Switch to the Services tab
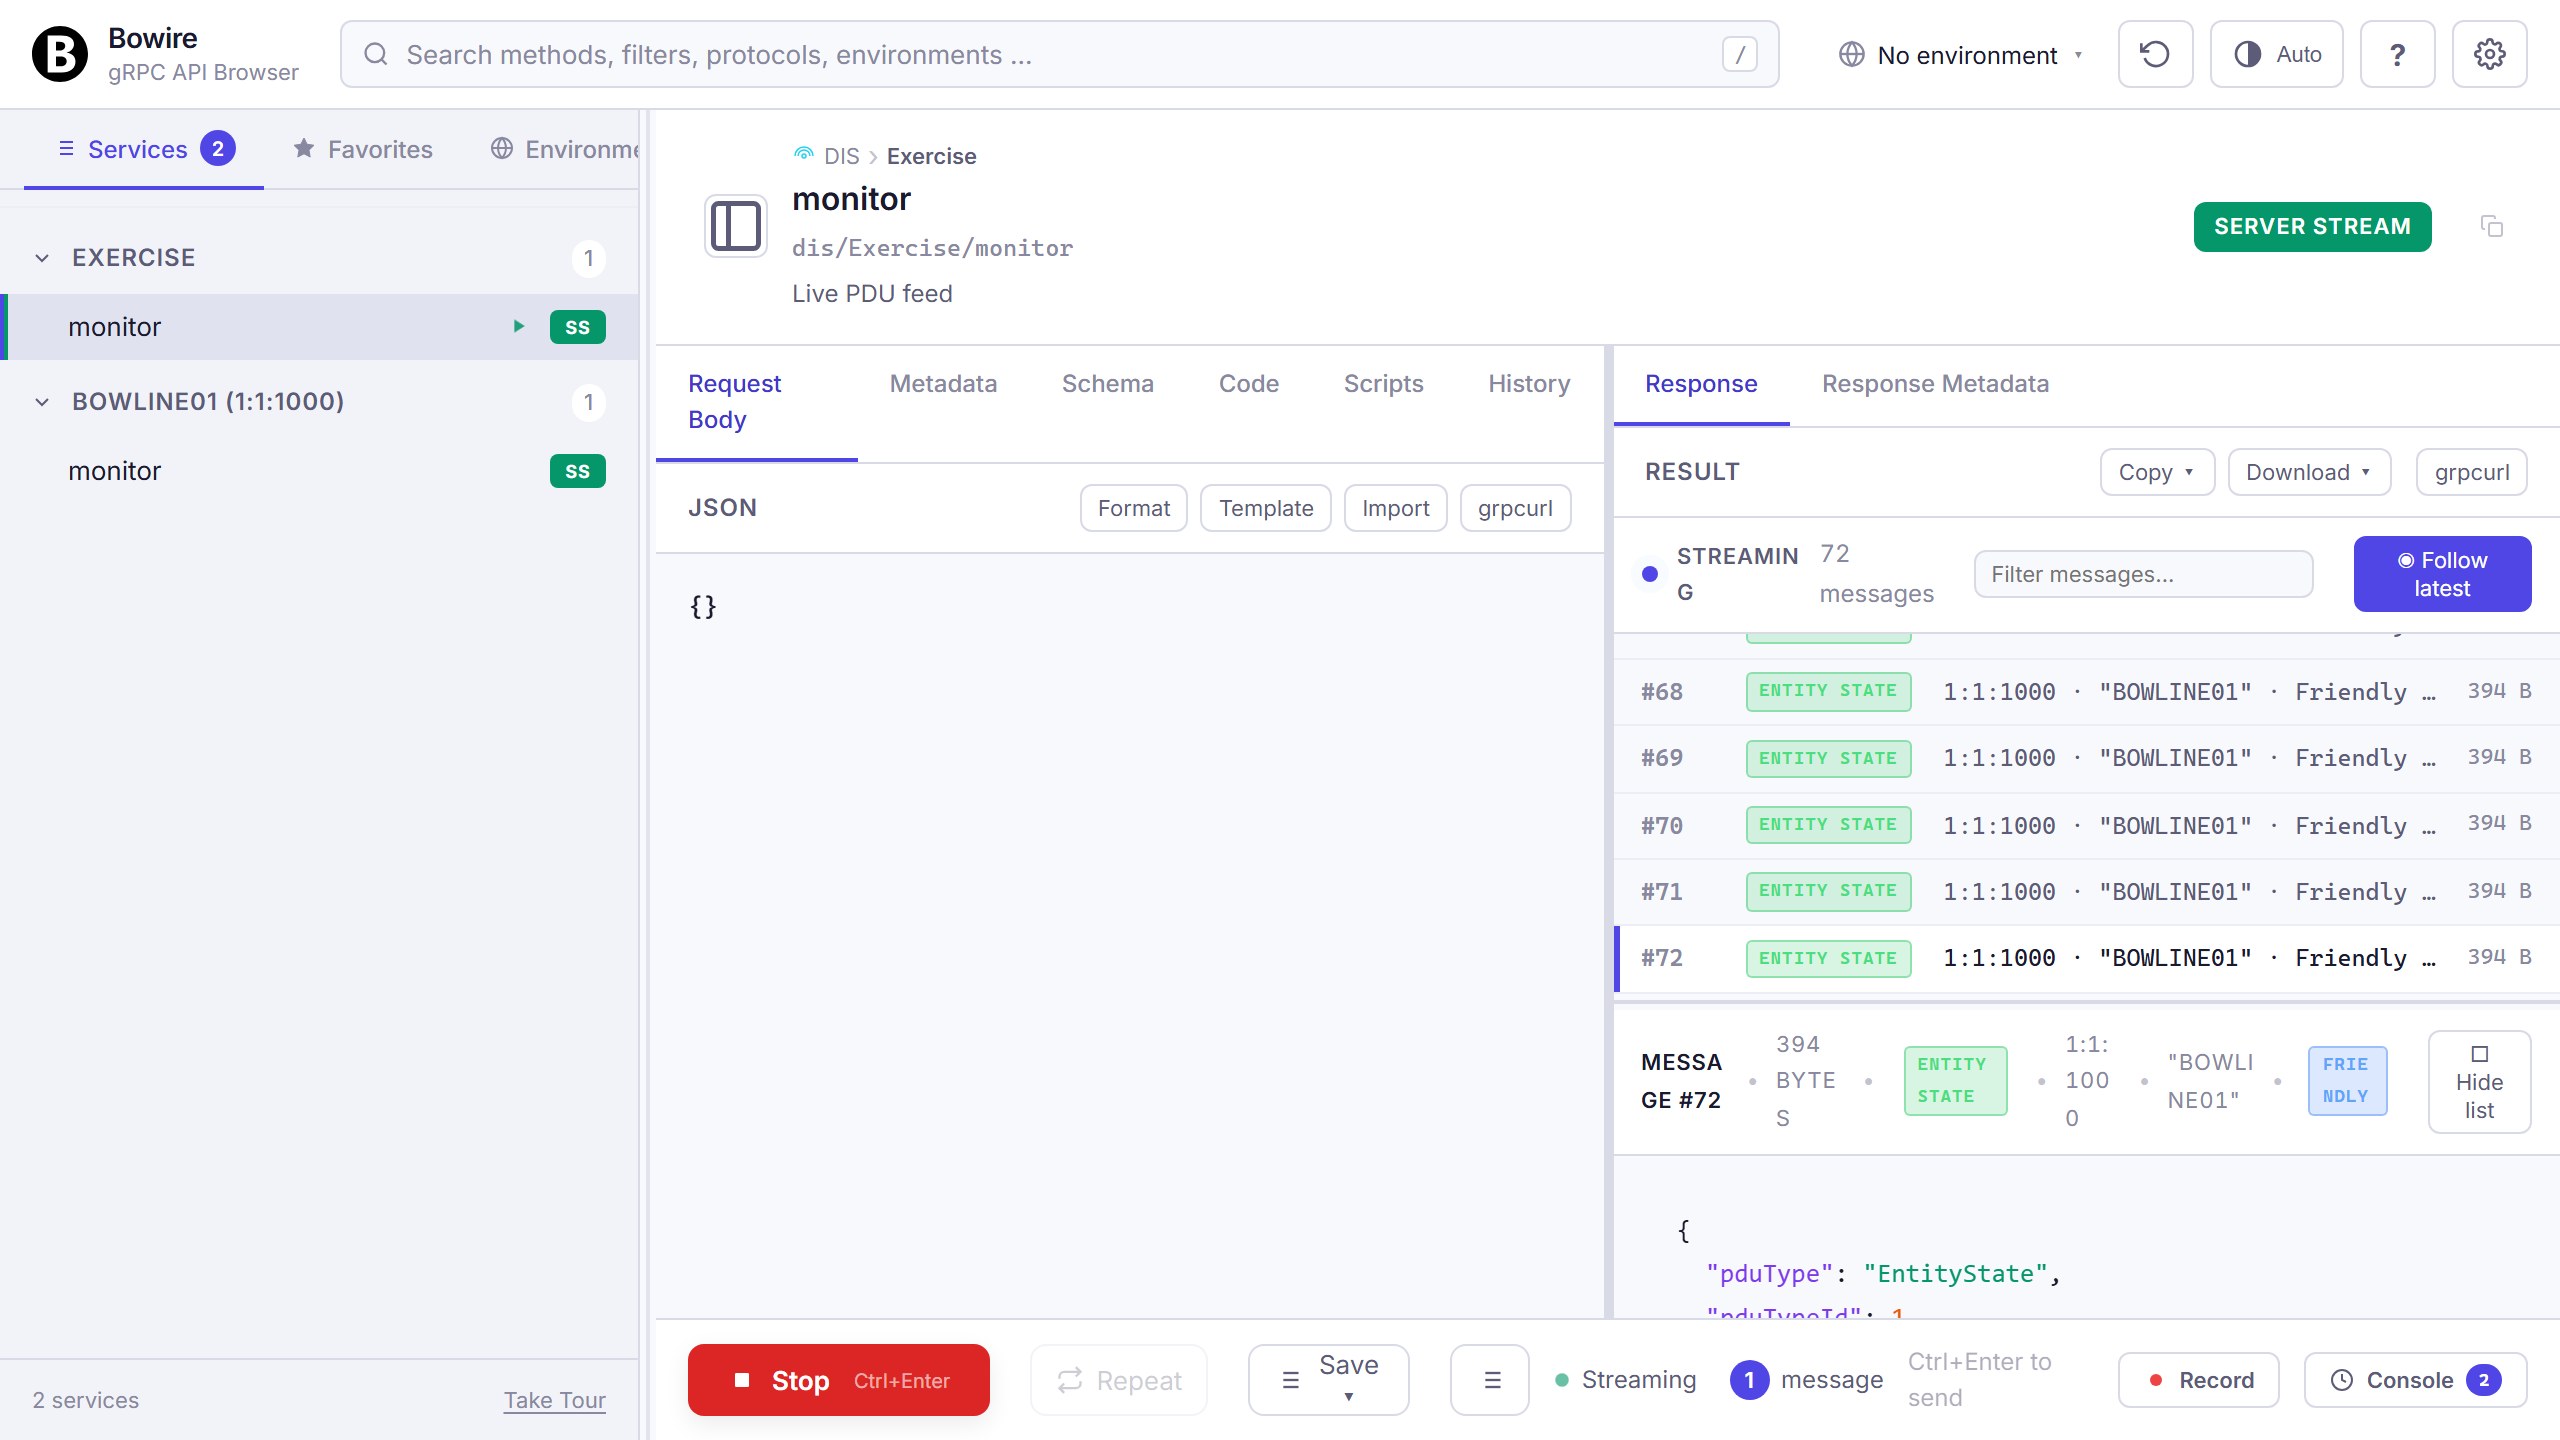Screen dimensions: 2560x1440 [144, 149]
